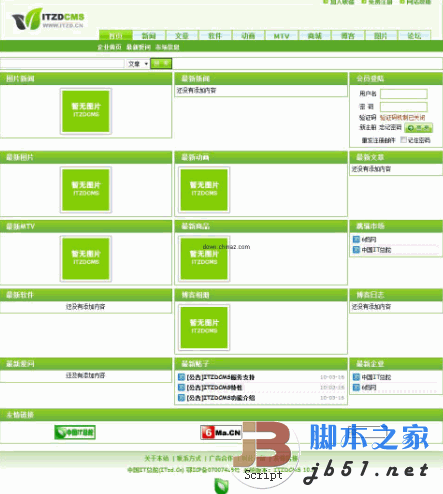Open placeholder image under 最新MTV
The height and width of the screenshot is (494, 443).
[x=86, y=259]
